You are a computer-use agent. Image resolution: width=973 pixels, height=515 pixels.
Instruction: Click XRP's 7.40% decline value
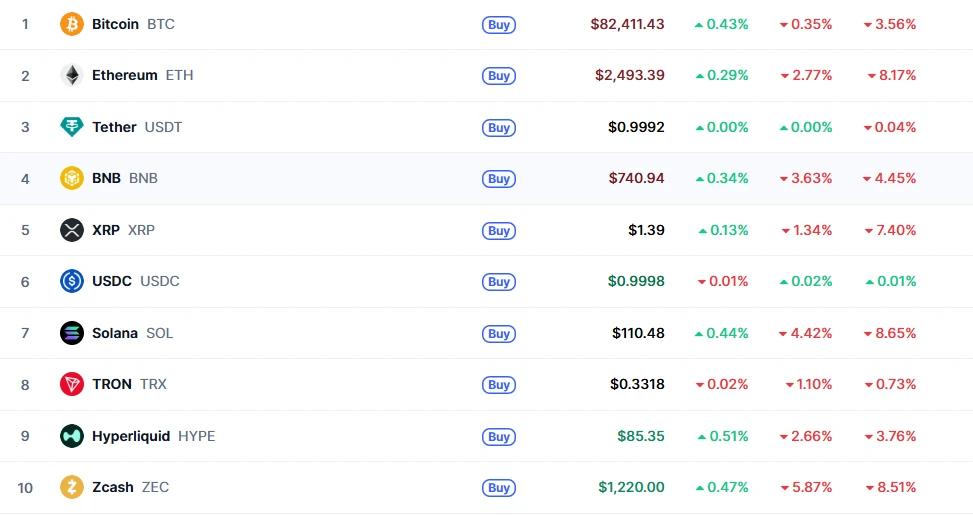pyautogui.click(x=890, y=230)
